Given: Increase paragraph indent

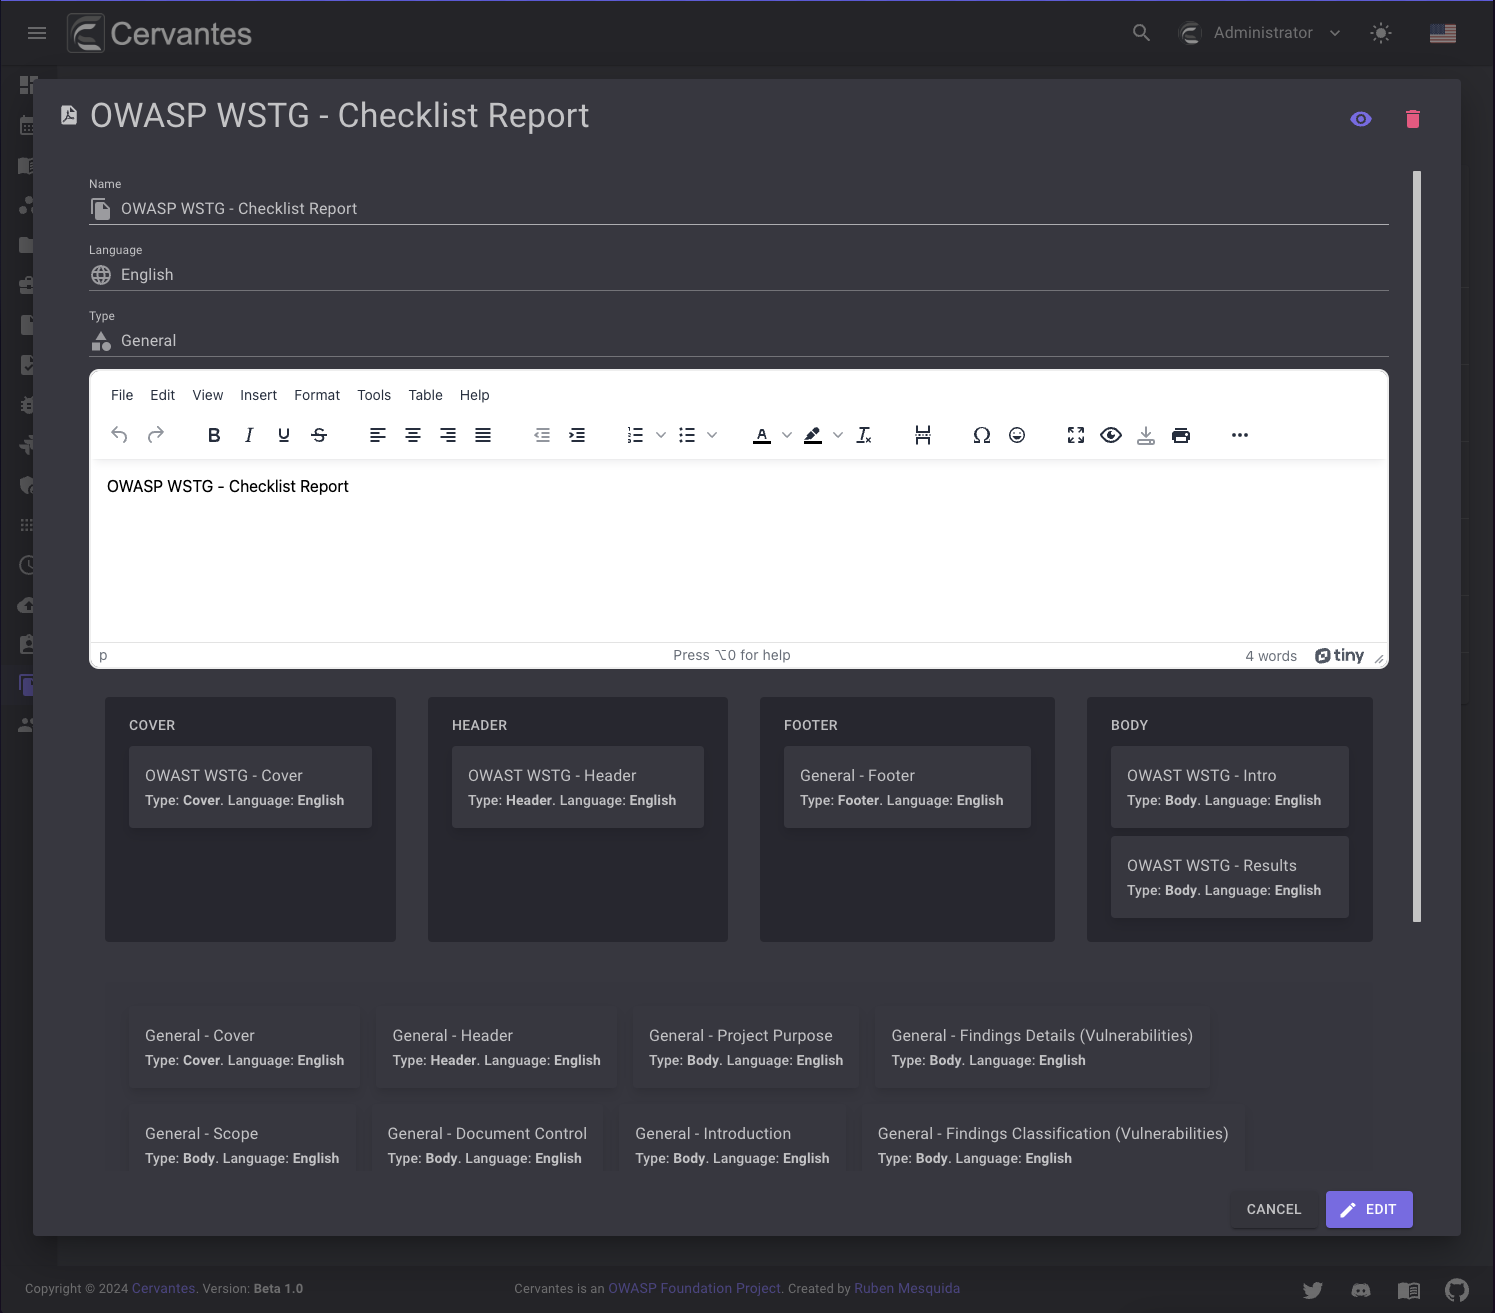Looking at the screenshot, I should coord(577,435).
